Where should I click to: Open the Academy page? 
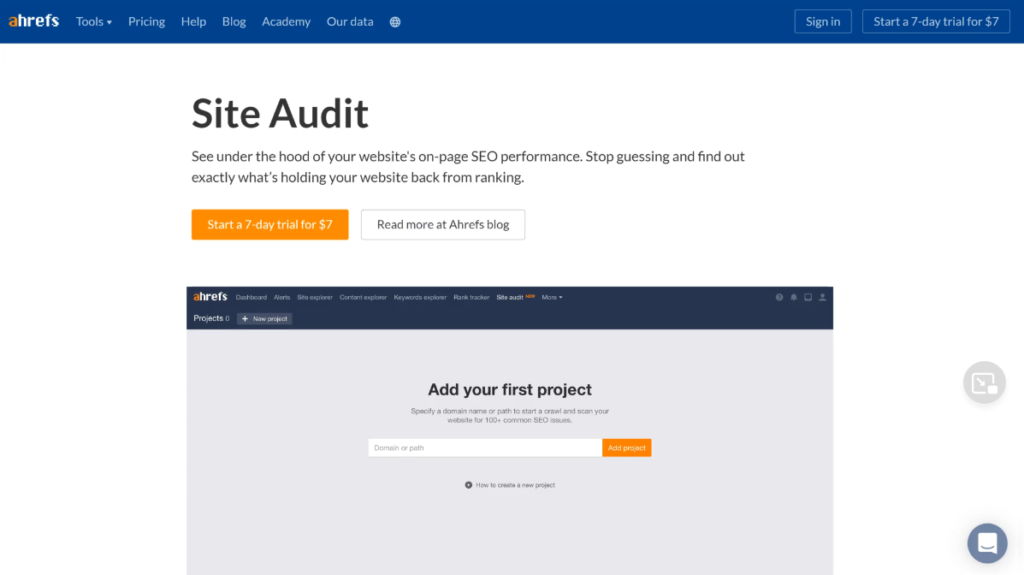[x=286, y=22]
